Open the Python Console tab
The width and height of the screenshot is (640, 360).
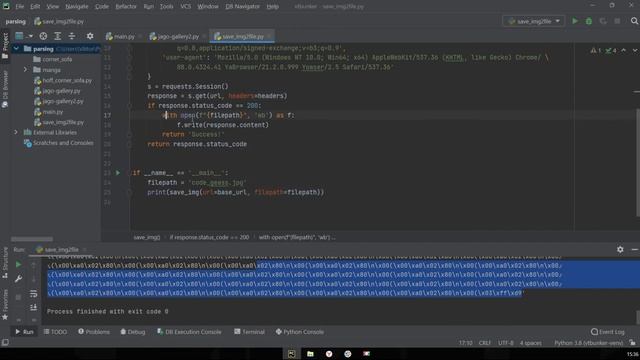(x=300, y=332)
